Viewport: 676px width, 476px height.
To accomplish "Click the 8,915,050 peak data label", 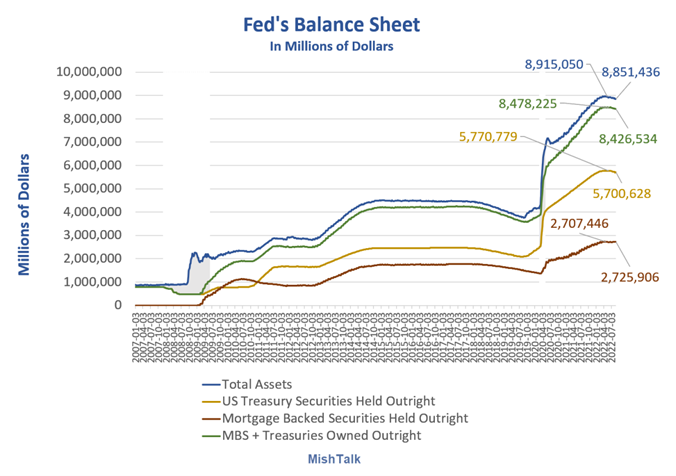I will point(554,65).
